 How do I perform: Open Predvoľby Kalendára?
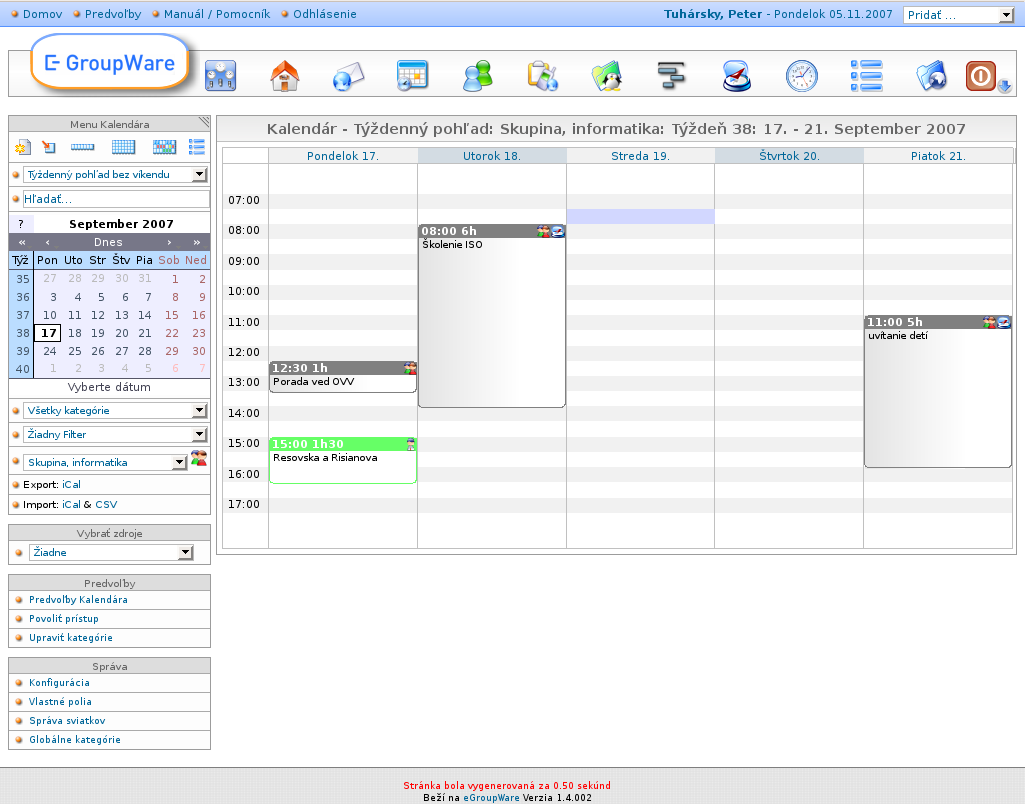tap(78, 599)
